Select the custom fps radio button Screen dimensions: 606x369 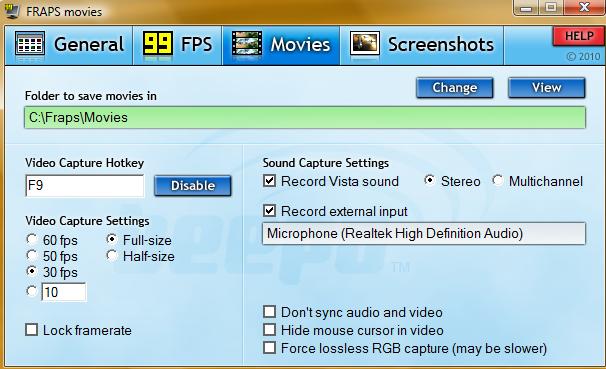(32, 291)
